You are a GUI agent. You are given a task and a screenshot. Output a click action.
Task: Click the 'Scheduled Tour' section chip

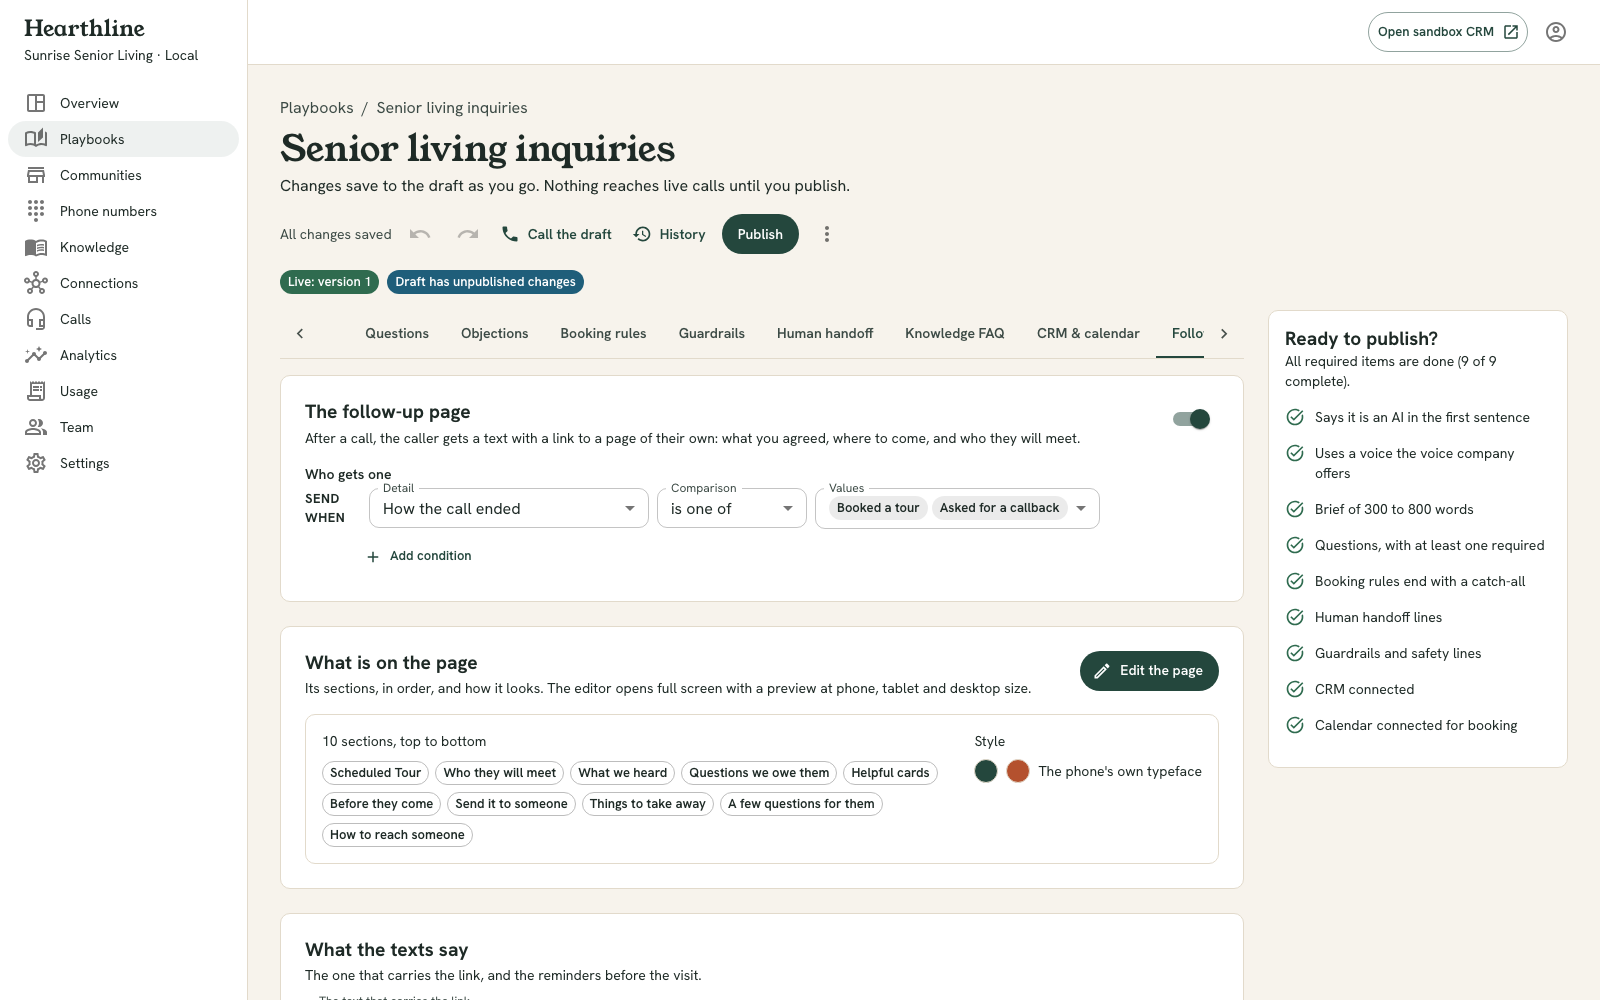point(375,773)
